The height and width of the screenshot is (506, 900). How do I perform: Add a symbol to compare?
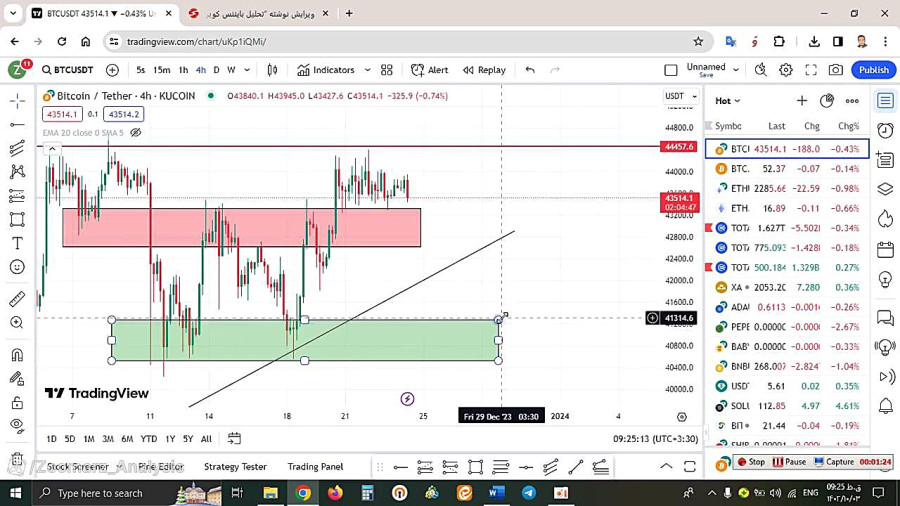[x=112, y=70]
